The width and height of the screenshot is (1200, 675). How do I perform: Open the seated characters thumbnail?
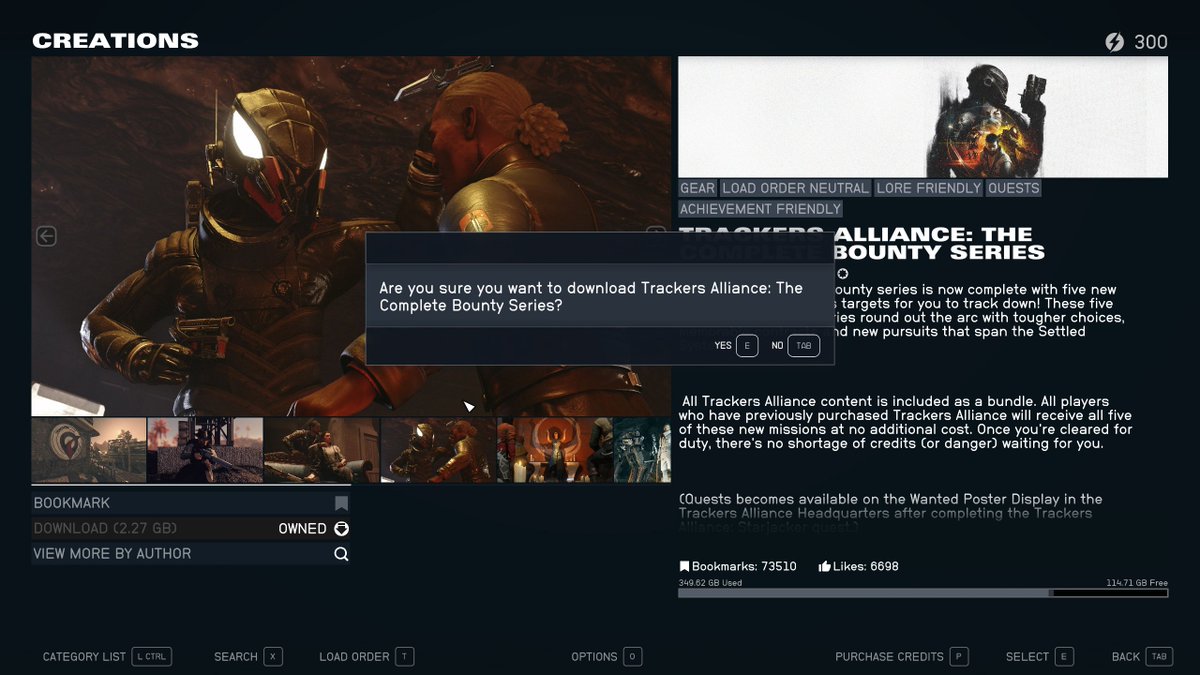click(322, 450)
